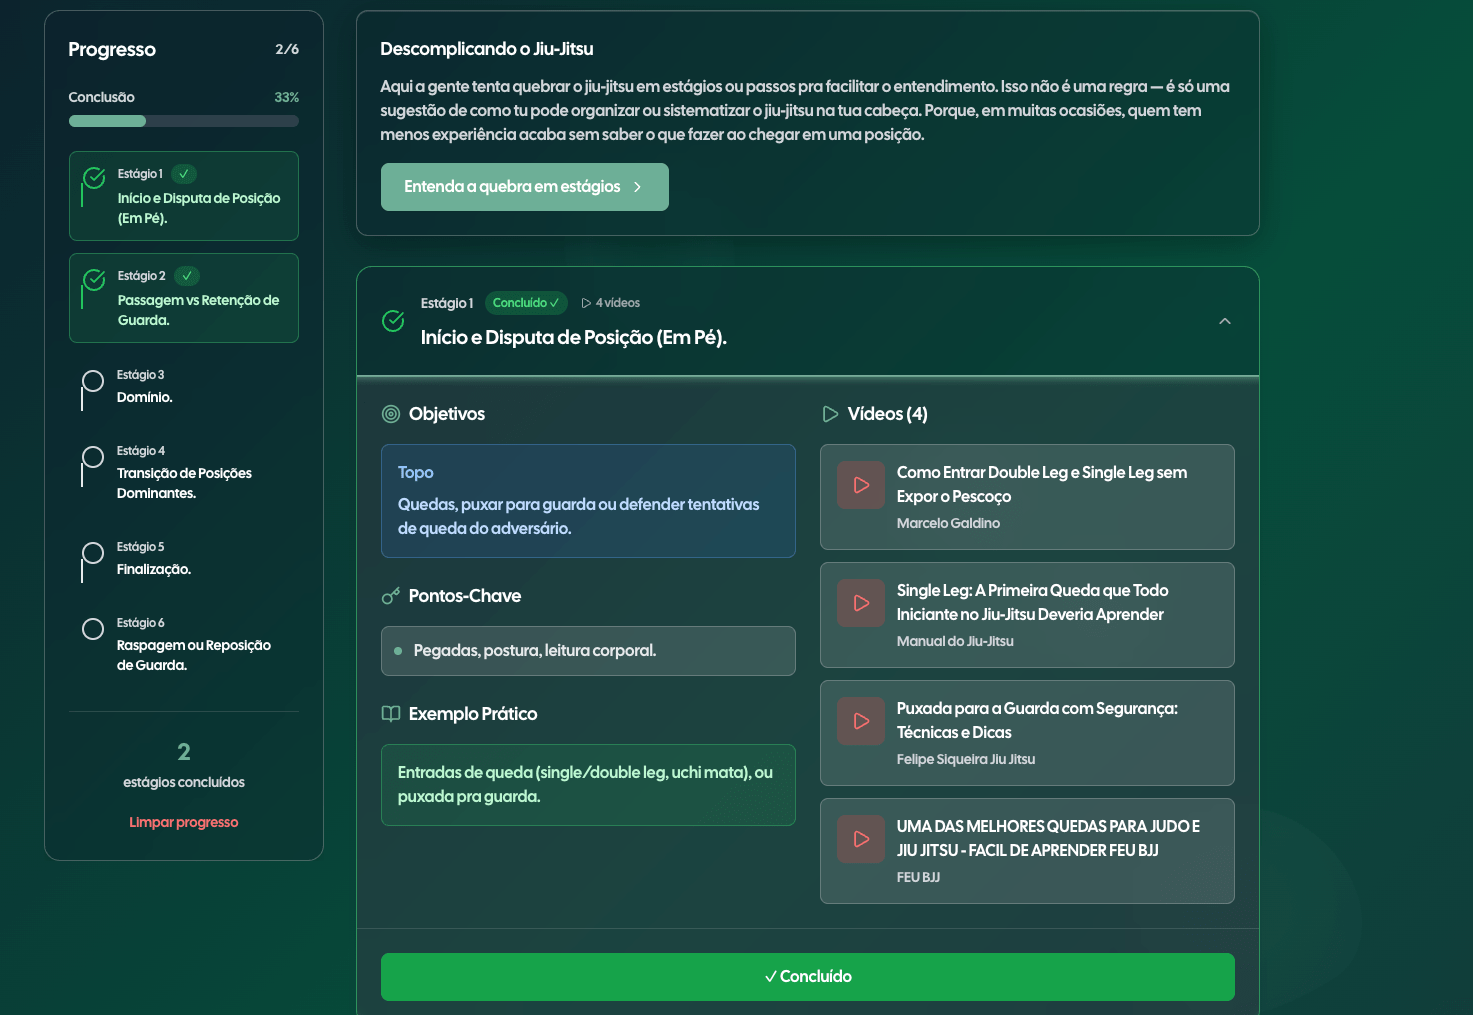Toggle the Estágio 6 Raspagem completion circle
This screenshot has height=1015, width=1473.
[93, 629]
